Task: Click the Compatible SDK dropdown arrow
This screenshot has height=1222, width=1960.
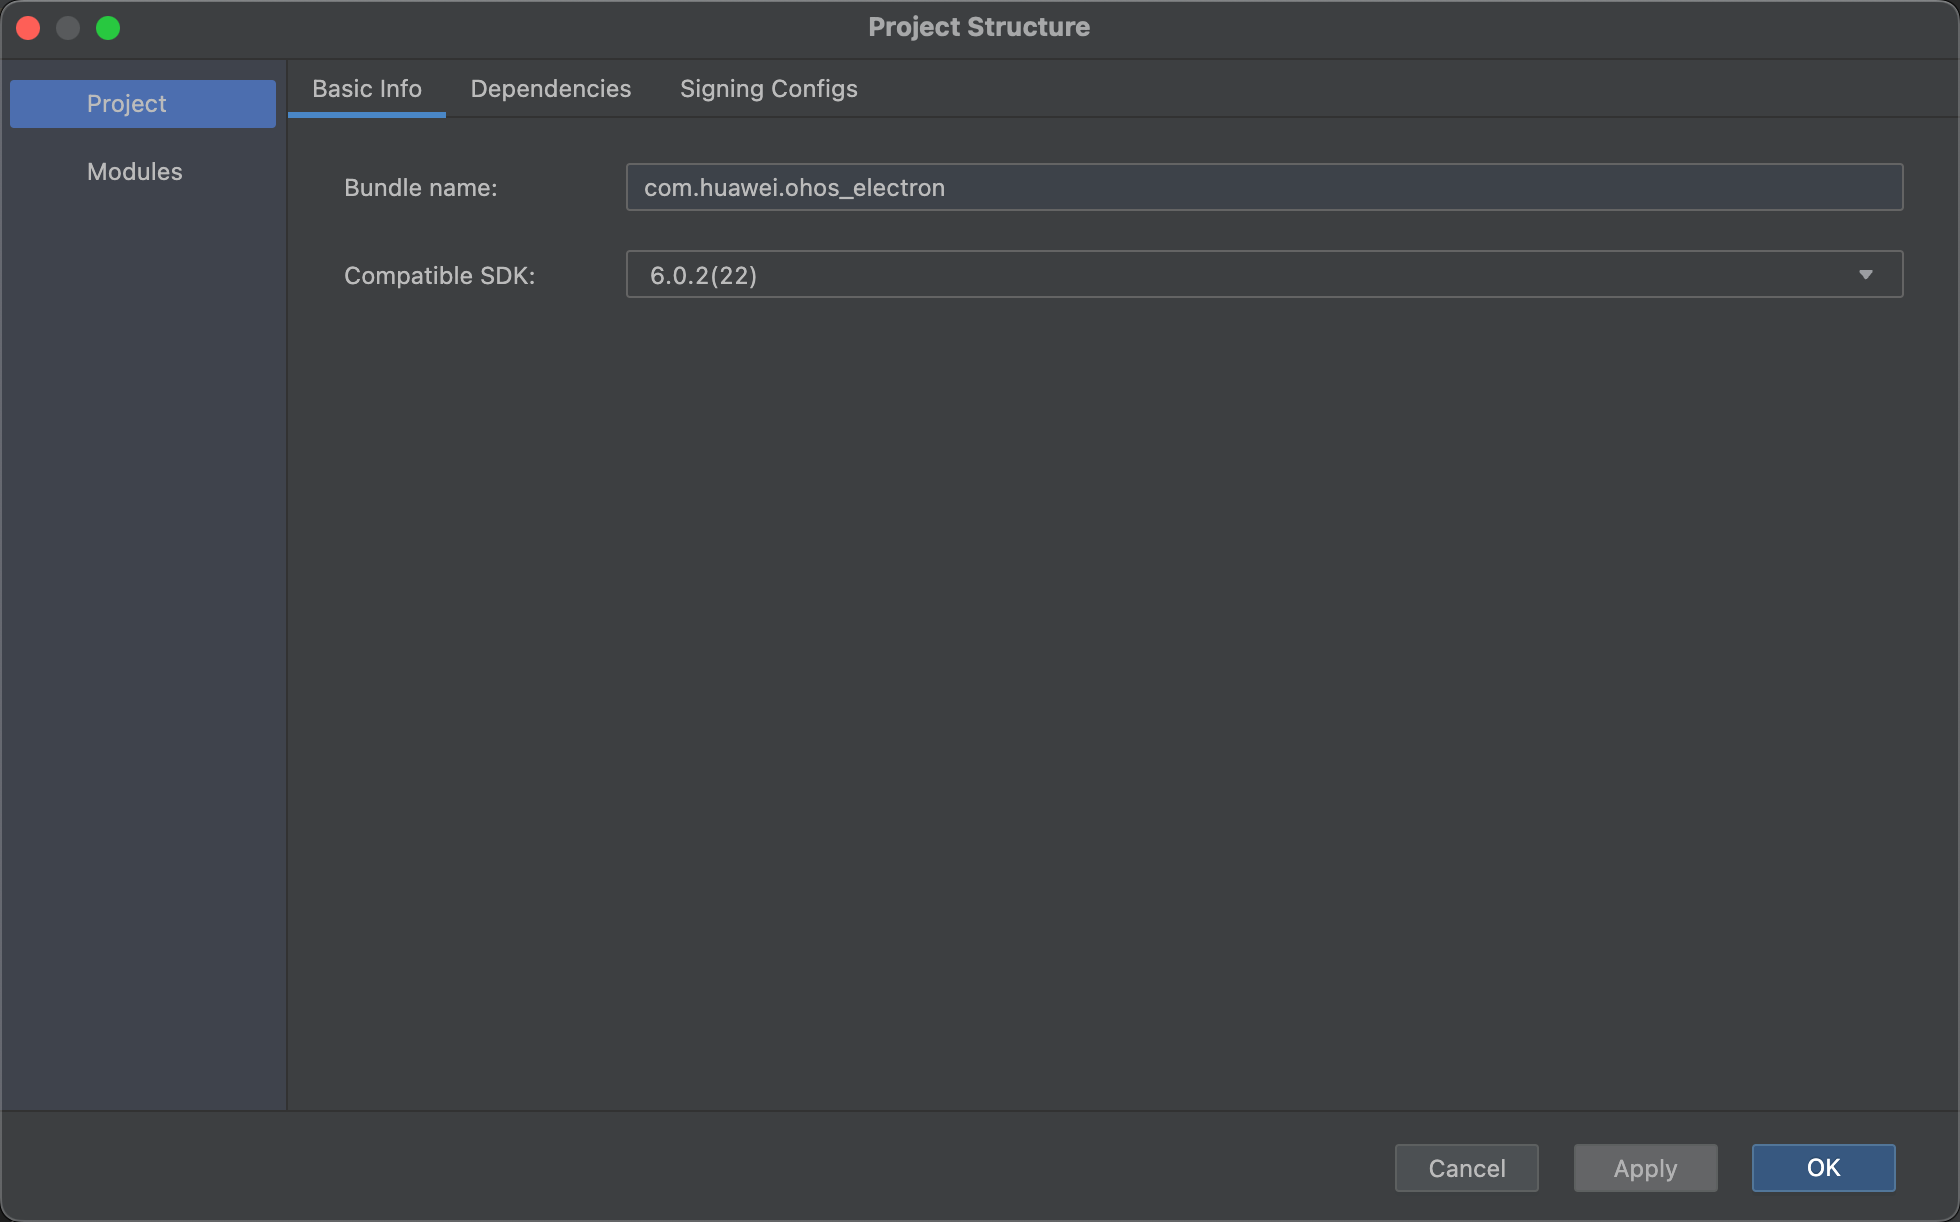Action: coord(1865,275)
